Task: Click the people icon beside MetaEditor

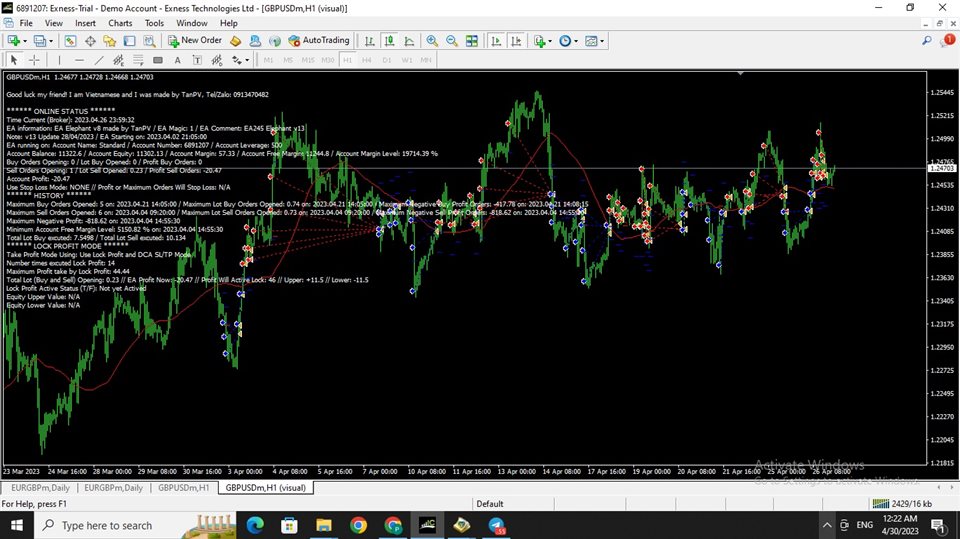Action: 255,41
